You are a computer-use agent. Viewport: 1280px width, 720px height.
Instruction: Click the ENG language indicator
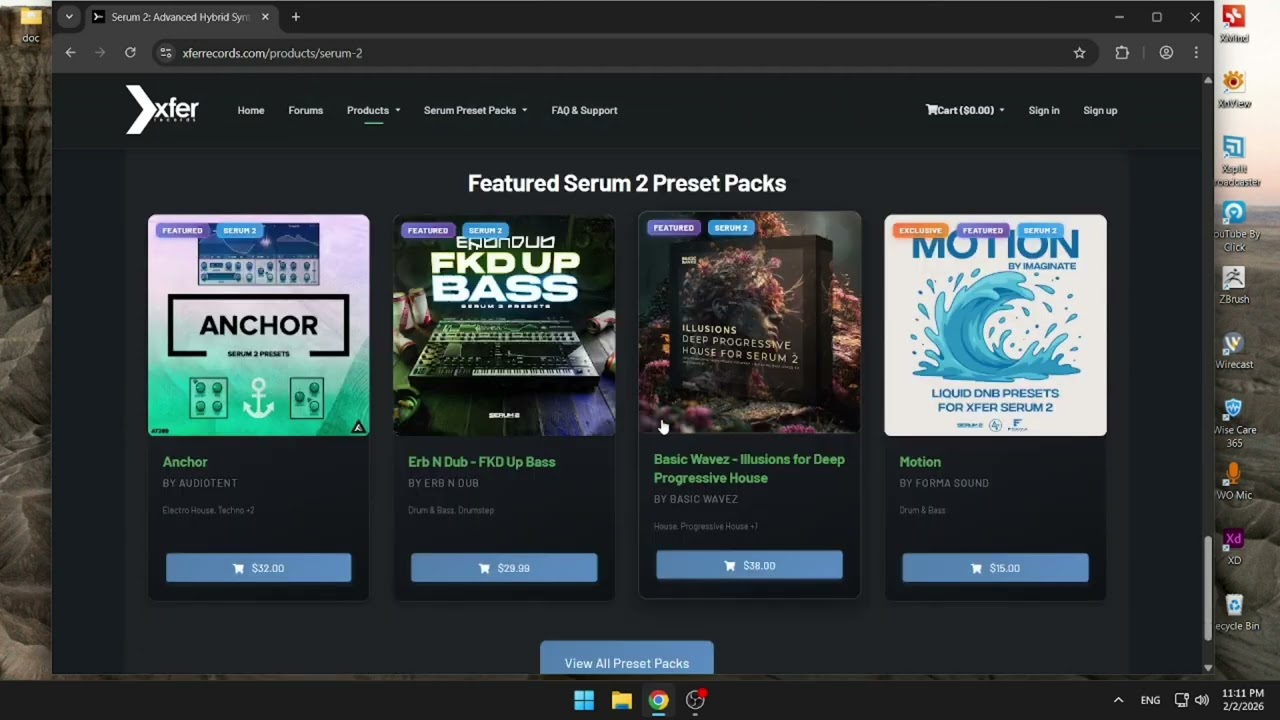(1150, 700)
